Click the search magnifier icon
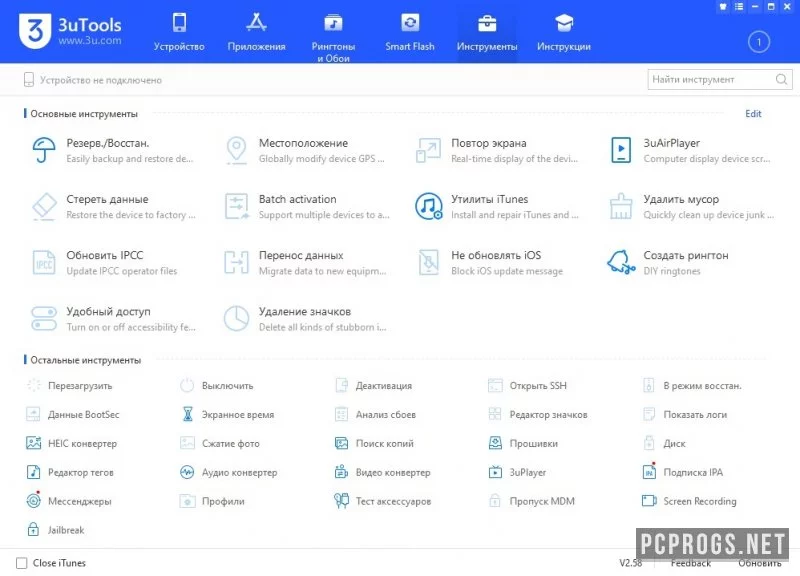Image resolution: width=800 pixels, height=576 pixels. pyautogui.click(x=781, y=80)
